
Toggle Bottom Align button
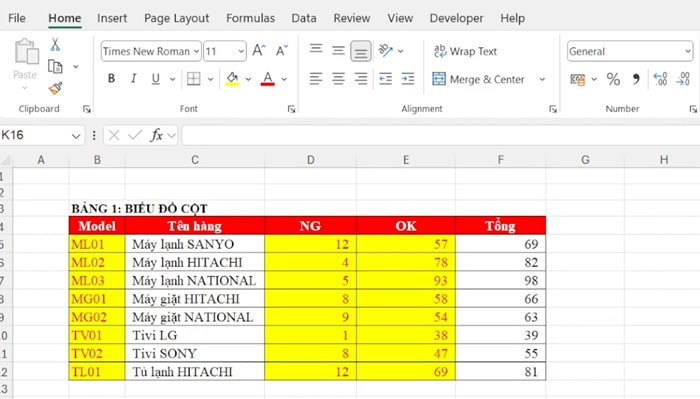[x=361, y=51]
